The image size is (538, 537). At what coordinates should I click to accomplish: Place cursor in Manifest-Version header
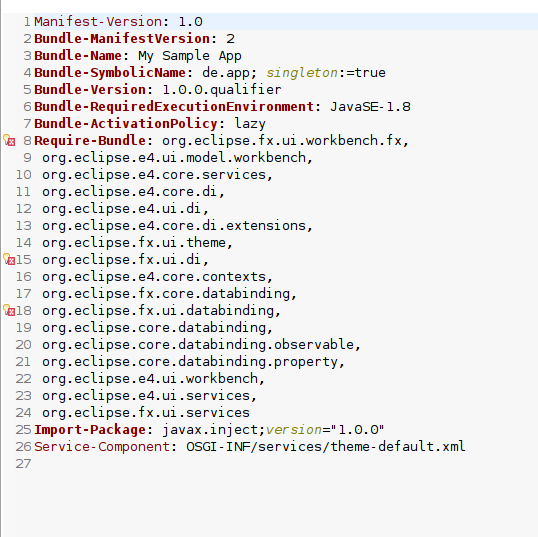pyautogui.click(x=98, y=22)
